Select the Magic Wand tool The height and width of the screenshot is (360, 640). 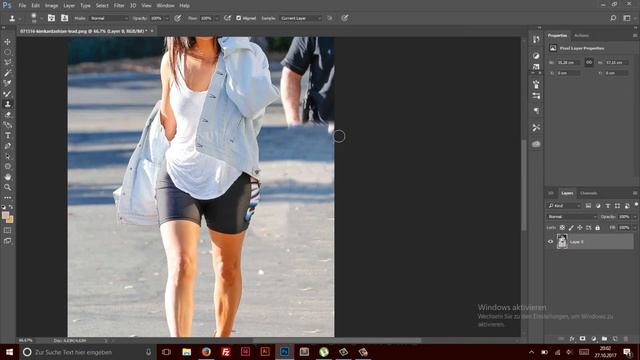pyautogui.click(x=7, y=73)
